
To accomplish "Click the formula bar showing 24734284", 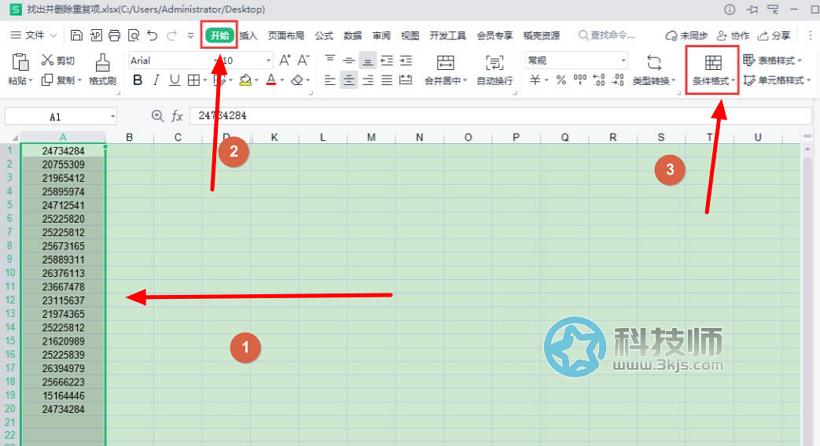I will pos(499,116).
